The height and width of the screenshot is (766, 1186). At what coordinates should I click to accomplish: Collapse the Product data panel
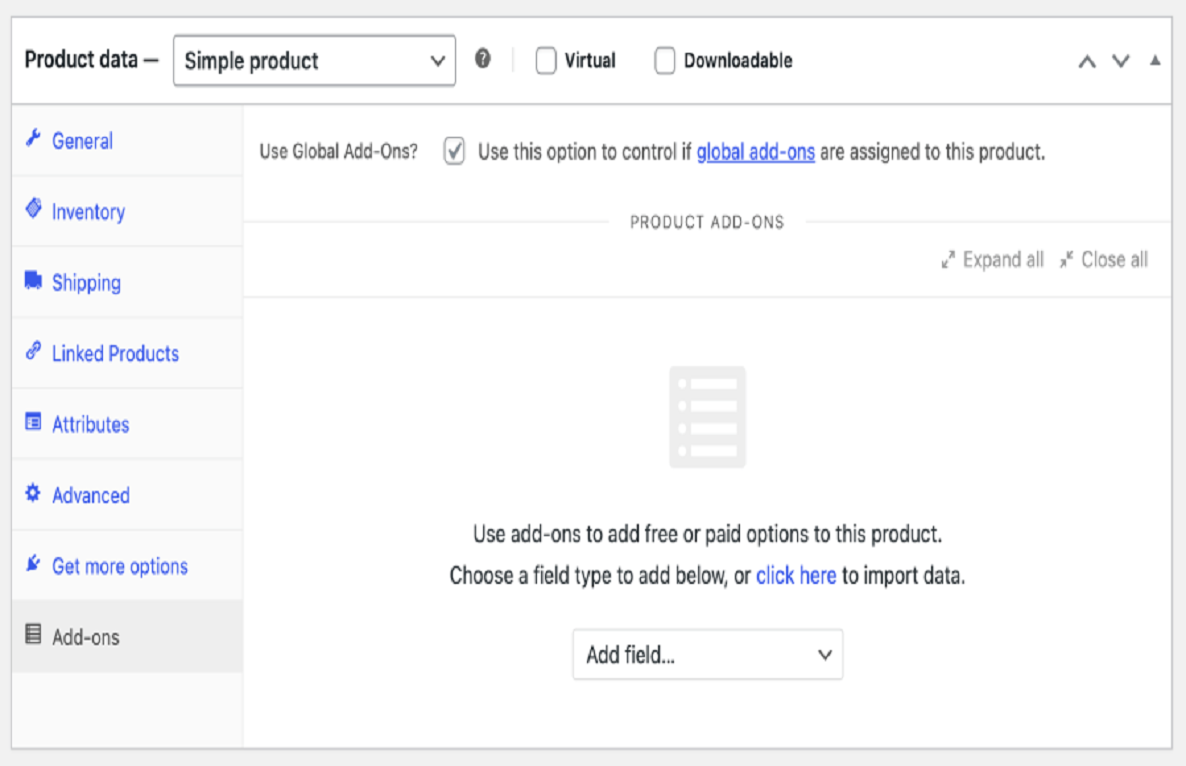[x=1155, y=60]
